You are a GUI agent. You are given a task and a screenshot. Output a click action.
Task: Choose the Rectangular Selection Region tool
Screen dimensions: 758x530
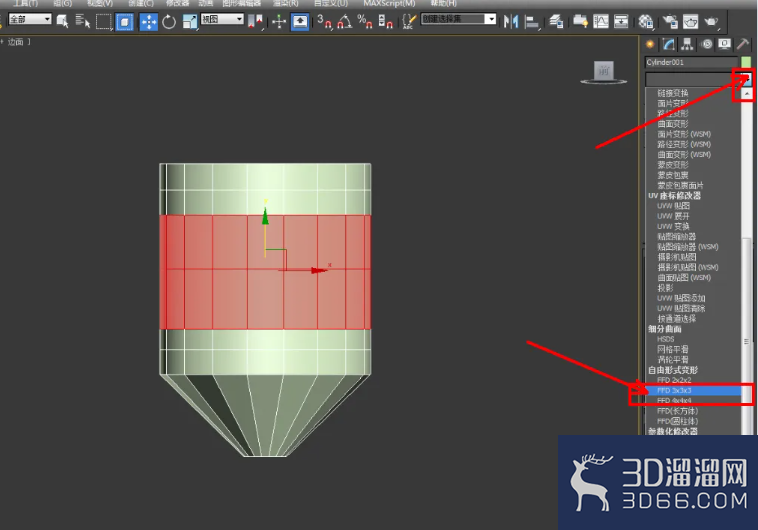[103, 21]
